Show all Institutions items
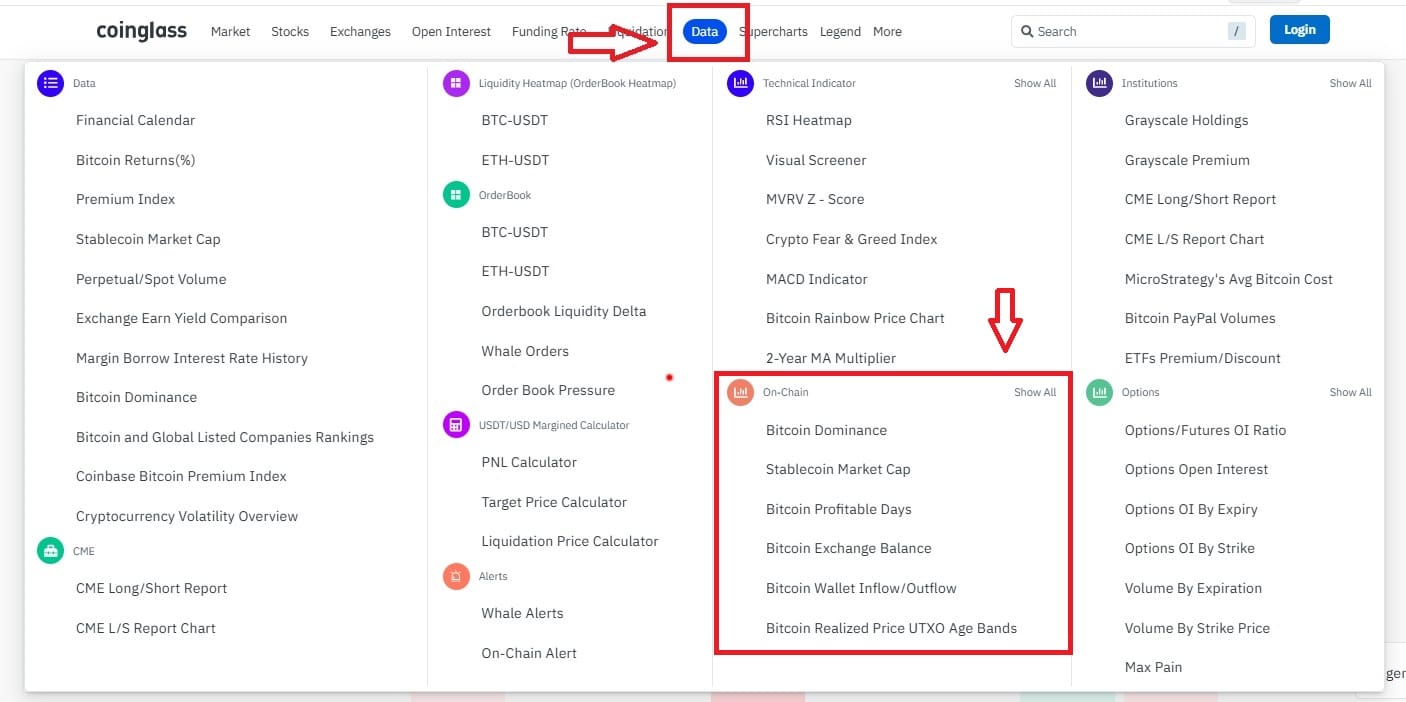The width and height of the screenshot is (1406, 702). 1350,83
